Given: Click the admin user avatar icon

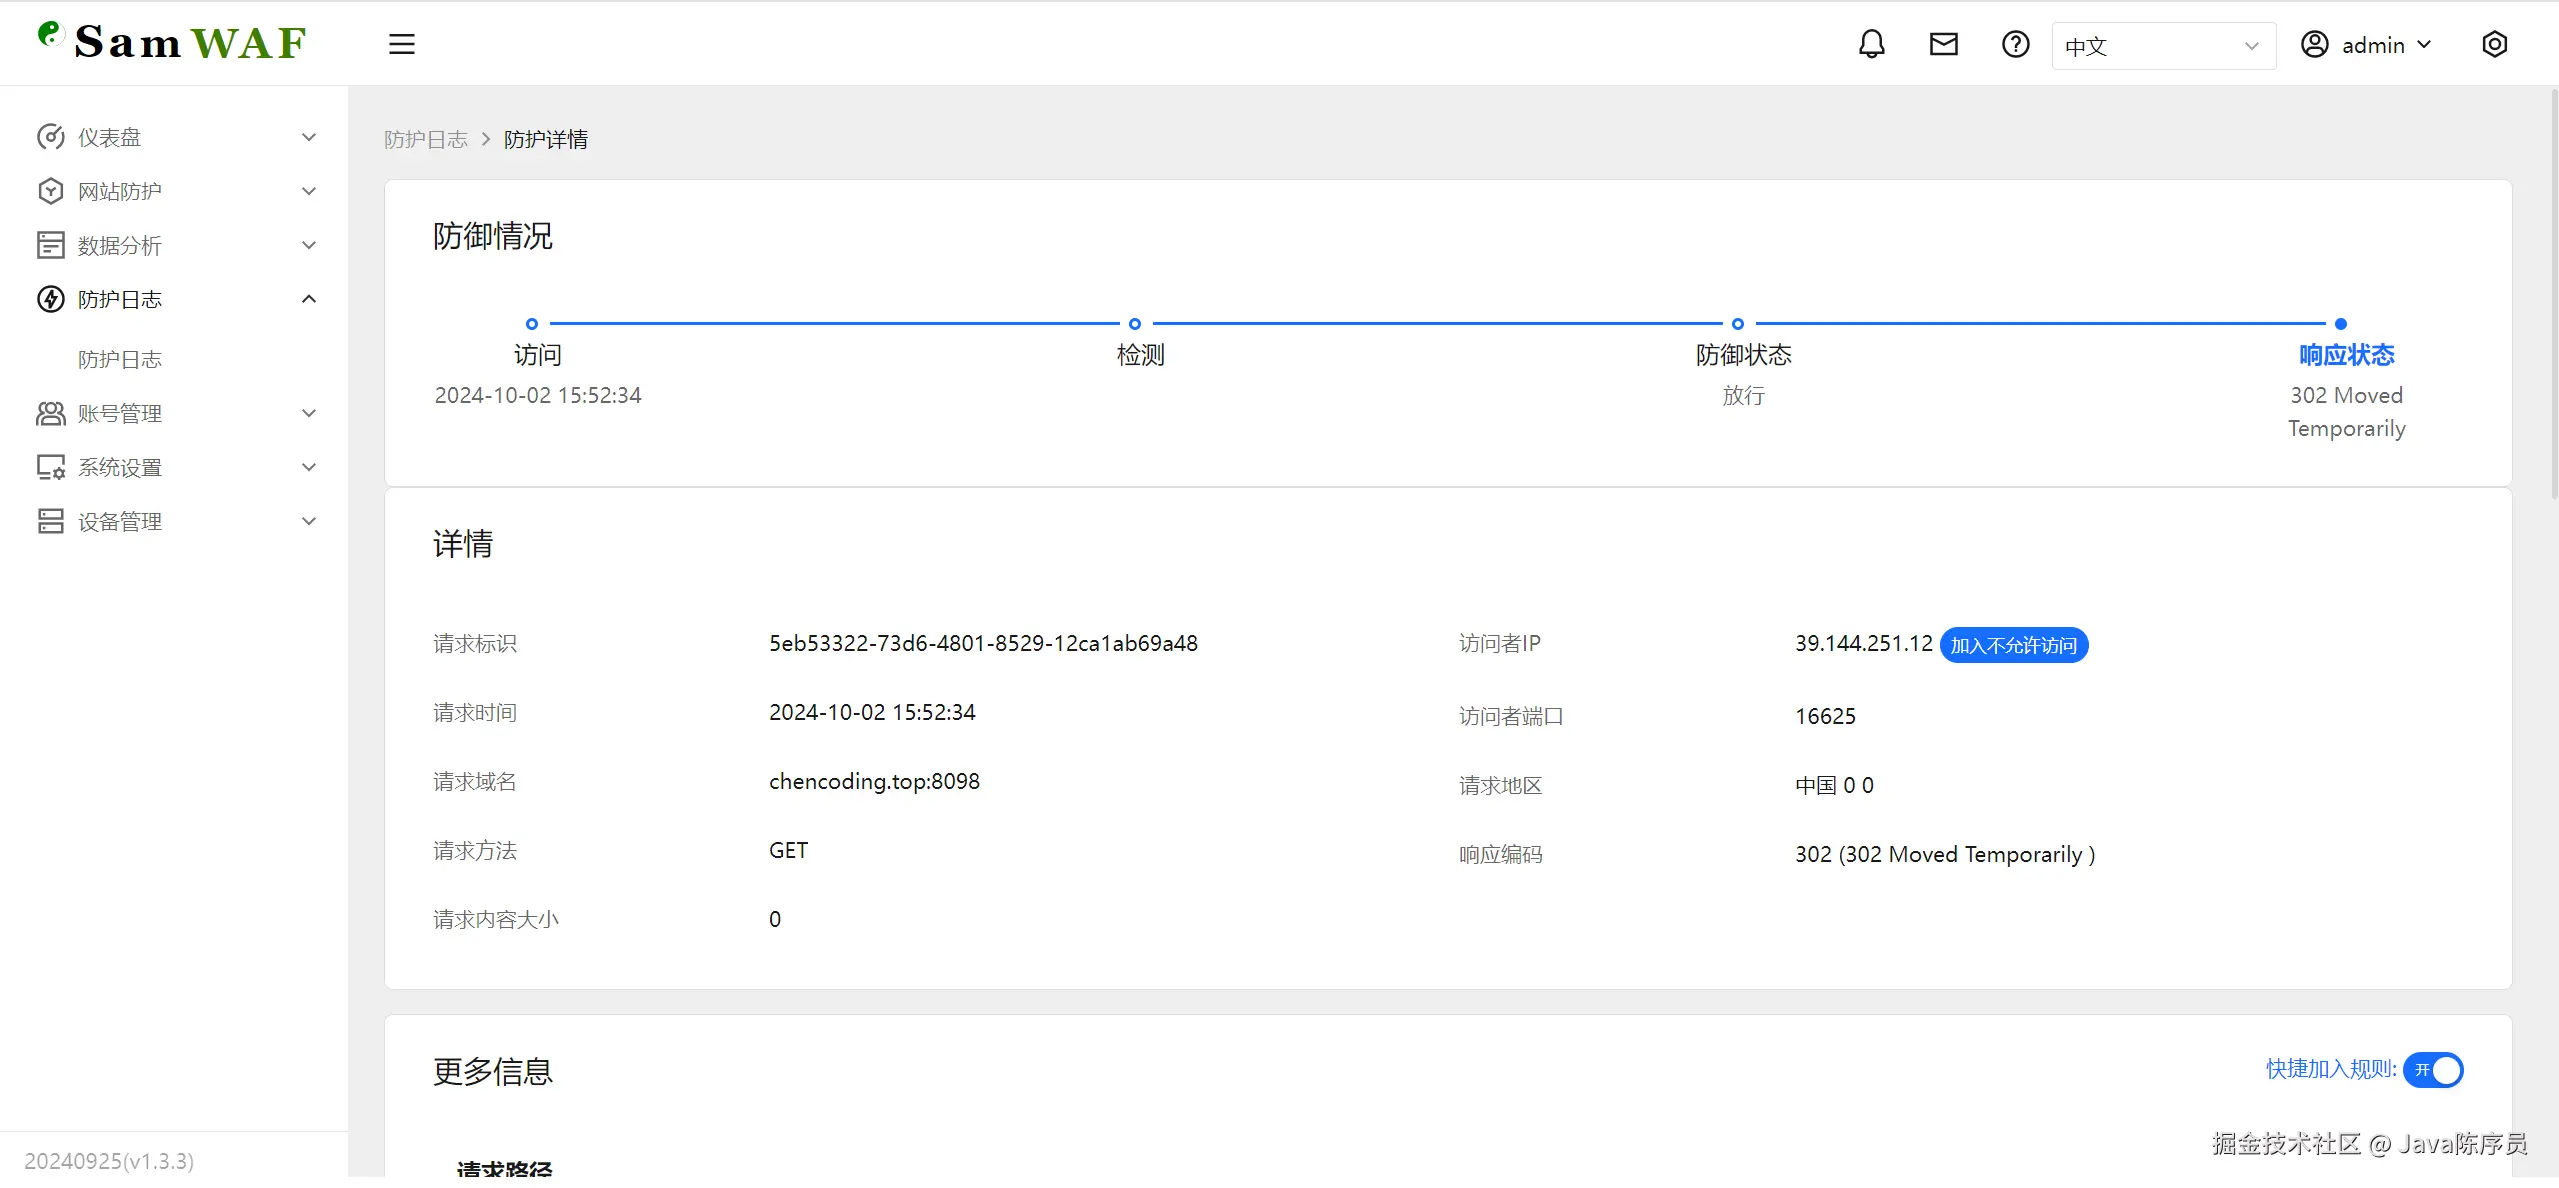Looking at the screenshot, I should tap(2314, 44).
